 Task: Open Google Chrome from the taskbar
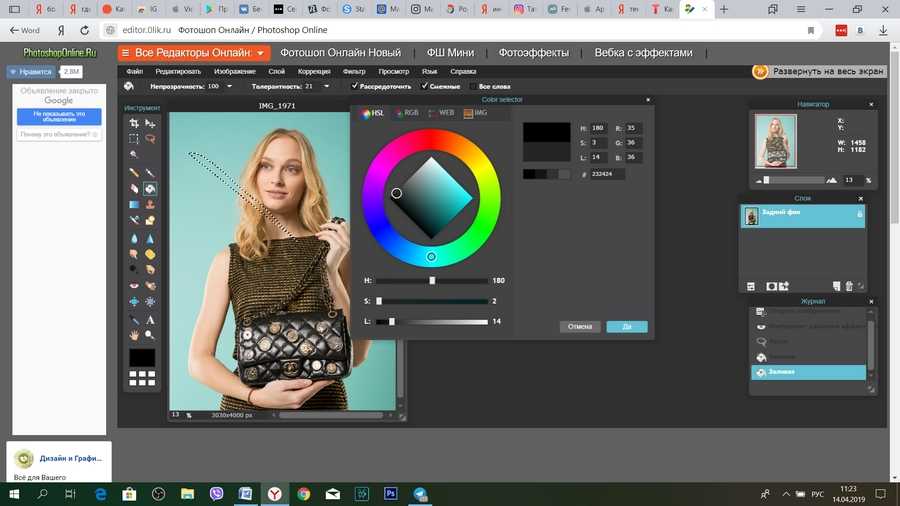pos(304,494)
